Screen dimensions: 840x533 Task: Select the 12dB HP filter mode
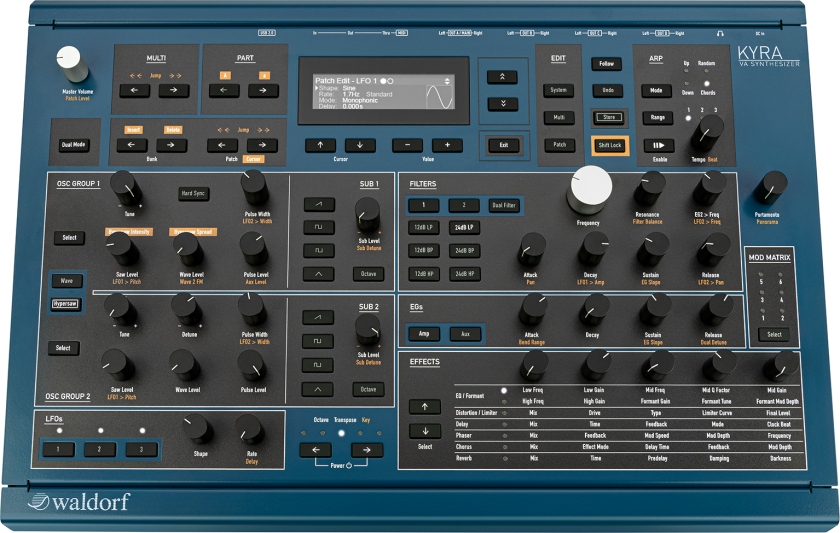coord(423,274)
